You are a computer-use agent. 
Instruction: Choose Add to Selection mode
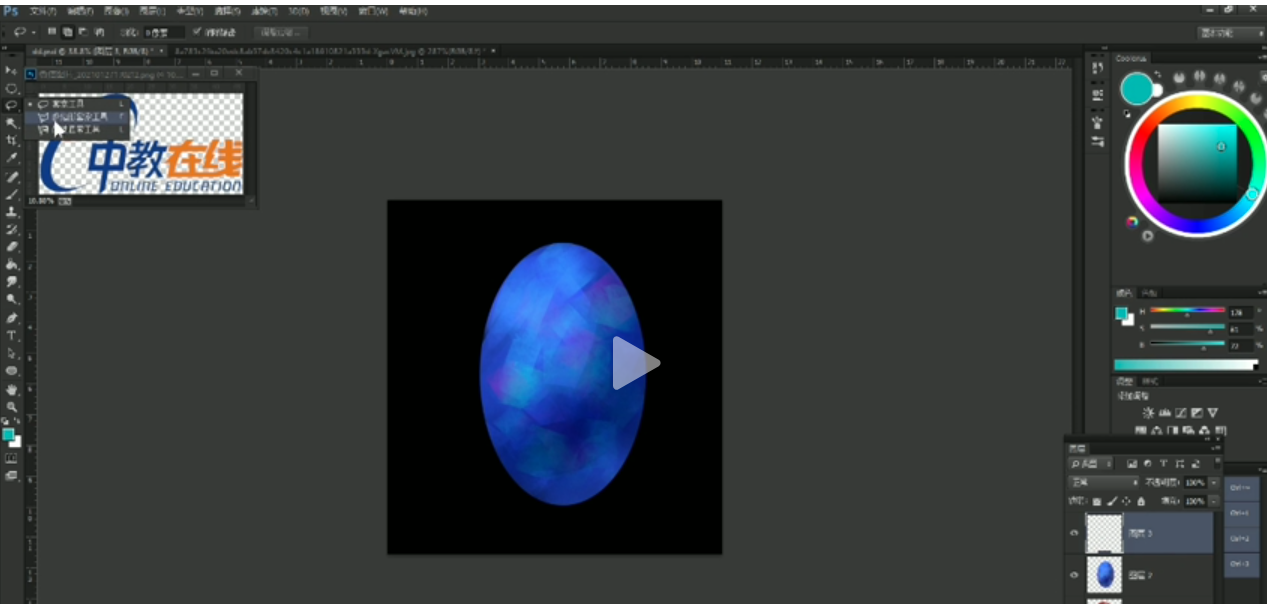click(x=67, y=32)
